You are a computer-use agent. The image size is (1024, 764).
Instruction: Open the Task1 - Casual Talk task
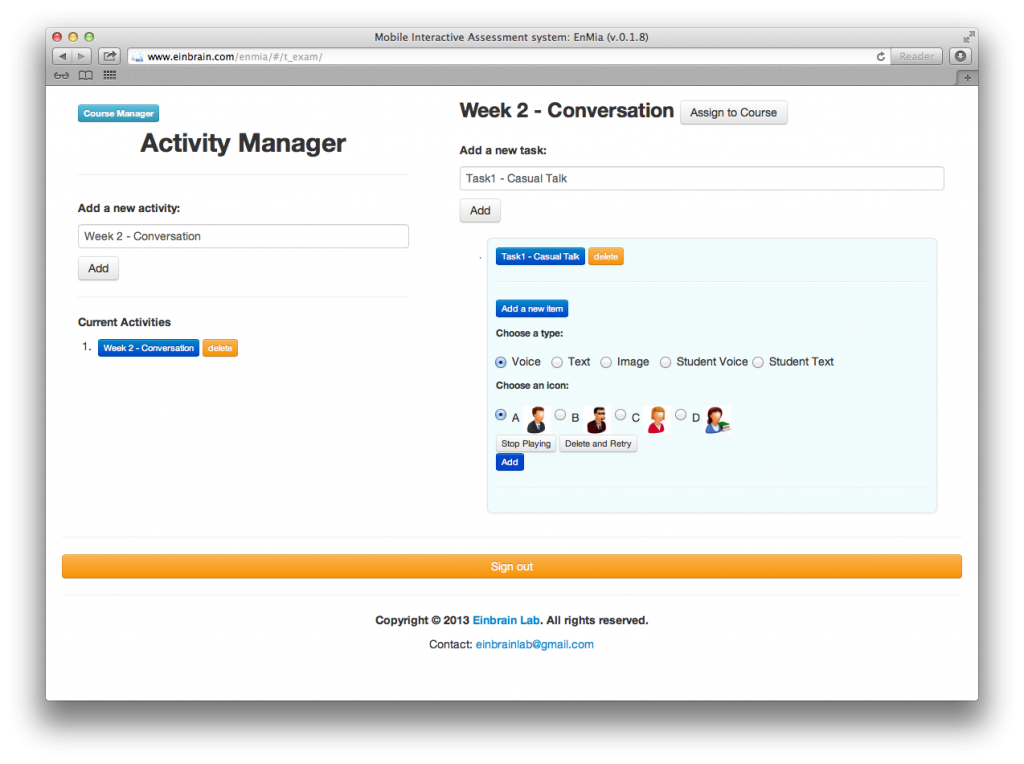[540, 257]
